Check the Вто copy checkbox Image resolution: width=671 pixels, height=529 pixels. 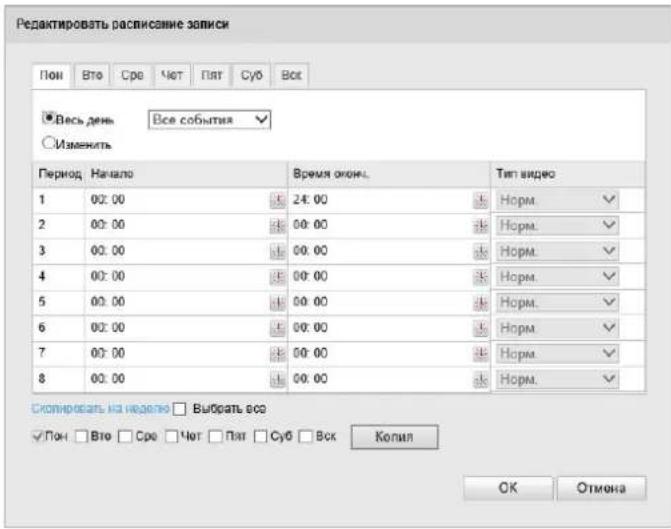81,437
